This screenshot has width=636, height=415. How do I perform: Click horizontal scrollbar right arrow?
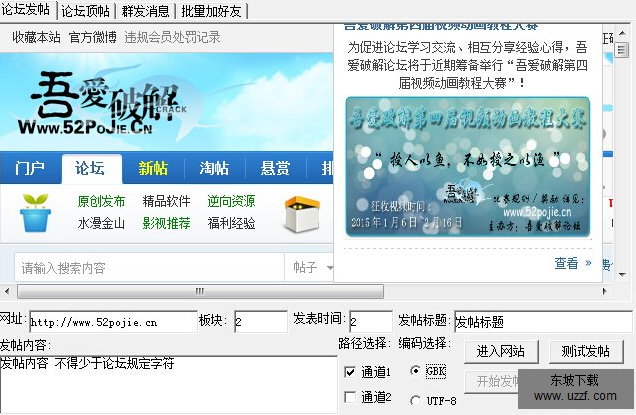605,291
